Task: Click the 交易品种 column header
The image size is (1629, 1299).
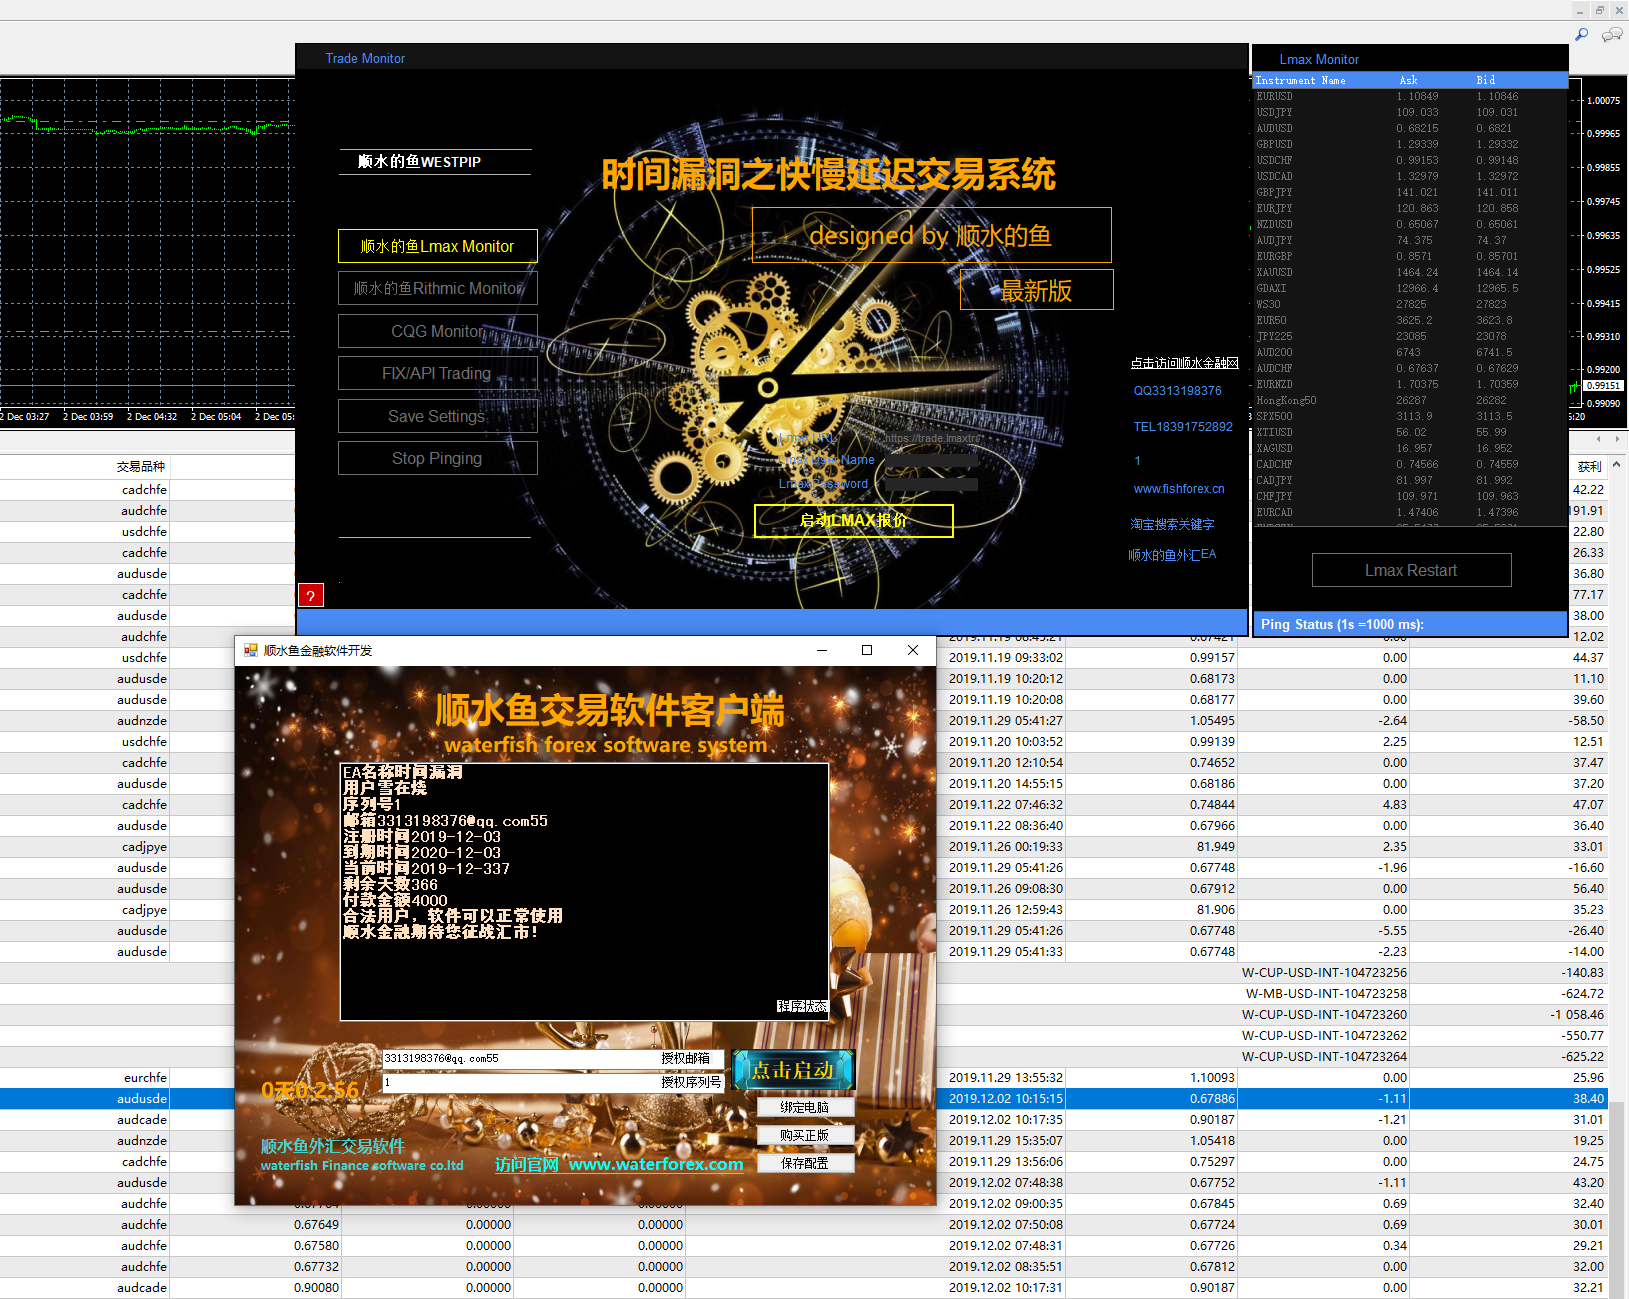Action: [x=141, y=467]
